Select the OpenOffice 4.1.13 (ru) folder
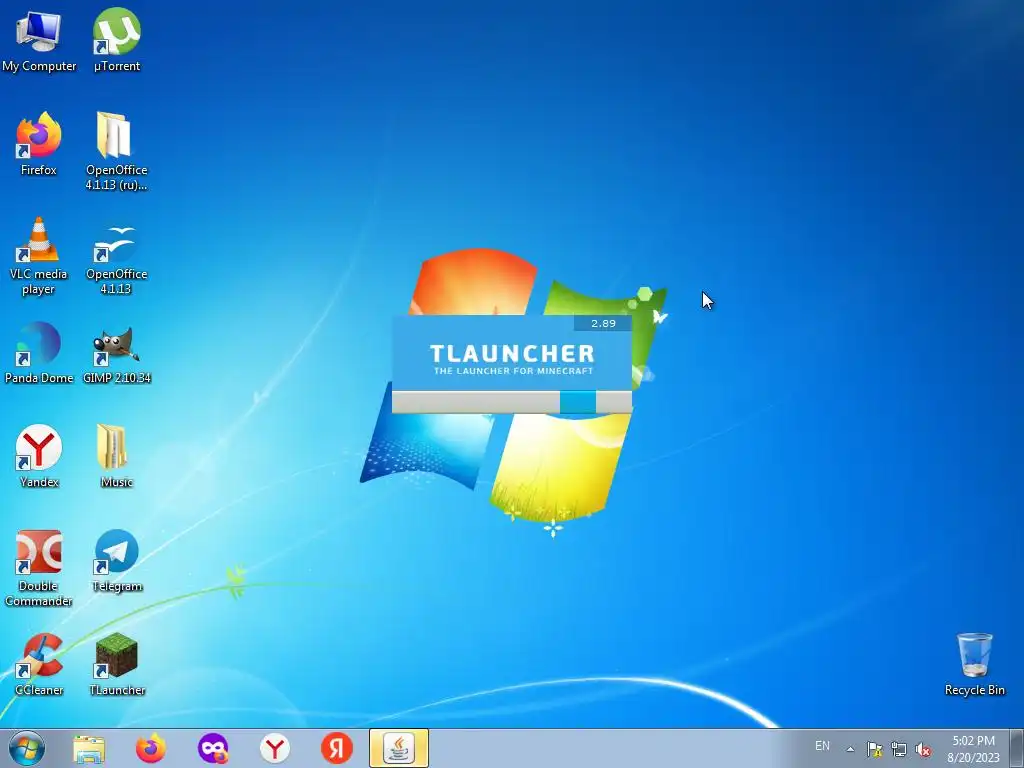This screenshot has width=1024, height=768. [x=116, y=152]
